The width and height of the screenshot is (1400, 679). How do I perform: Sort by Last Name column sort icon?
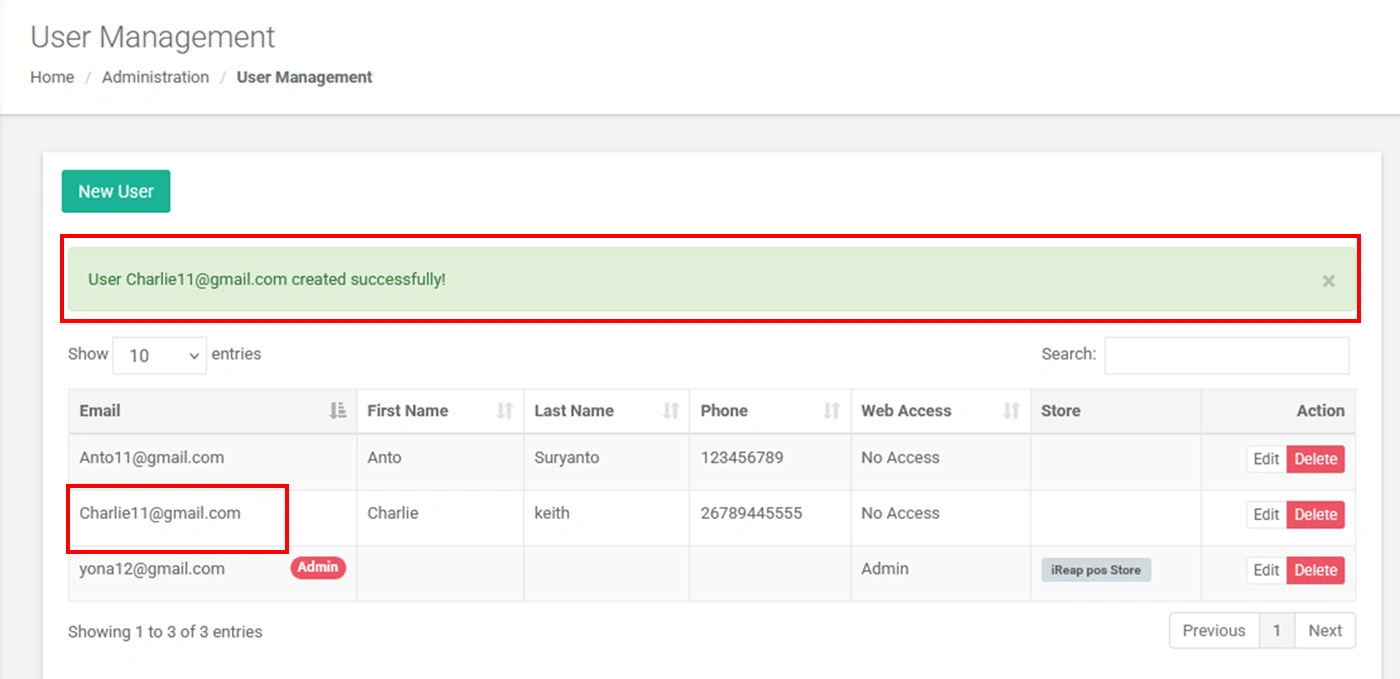(x=671, y=410)
